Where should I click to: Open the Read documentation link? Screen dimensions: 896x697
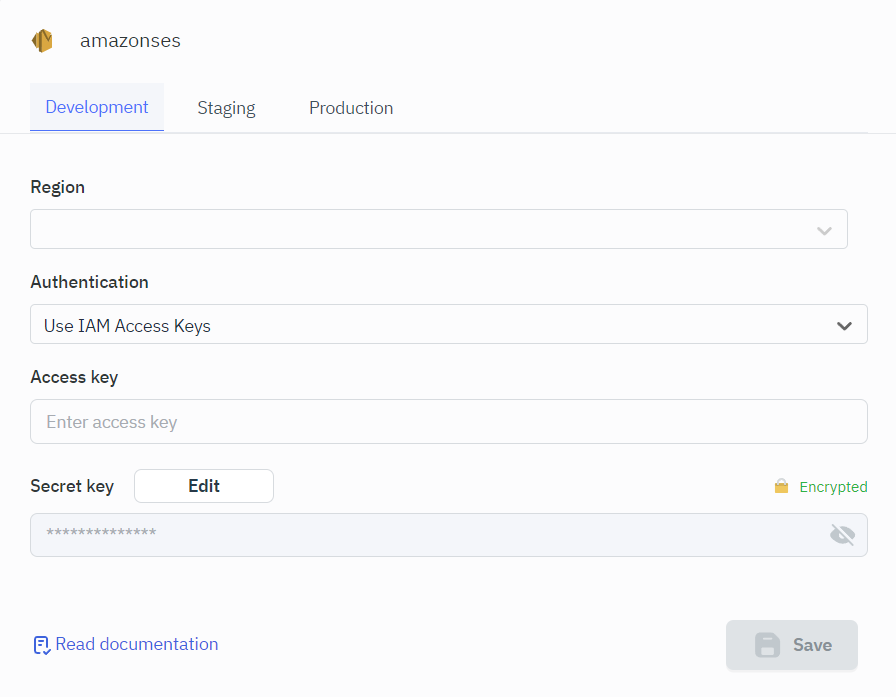137,644
